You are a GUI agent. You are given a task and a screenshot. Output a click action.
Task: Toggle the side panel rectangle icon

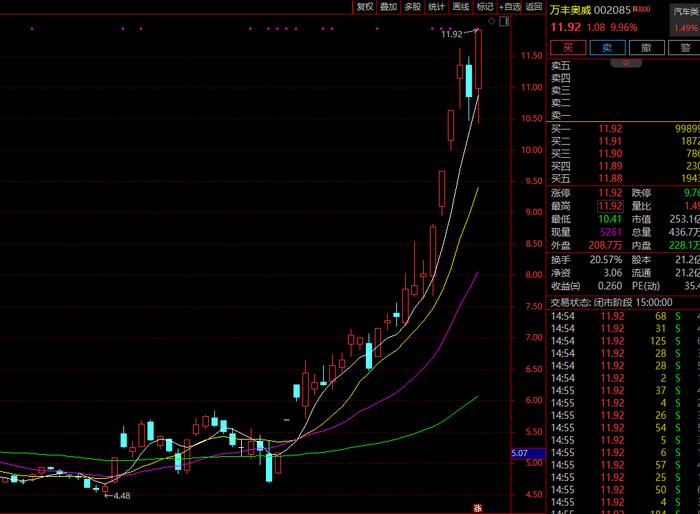[x=504, y=21]
